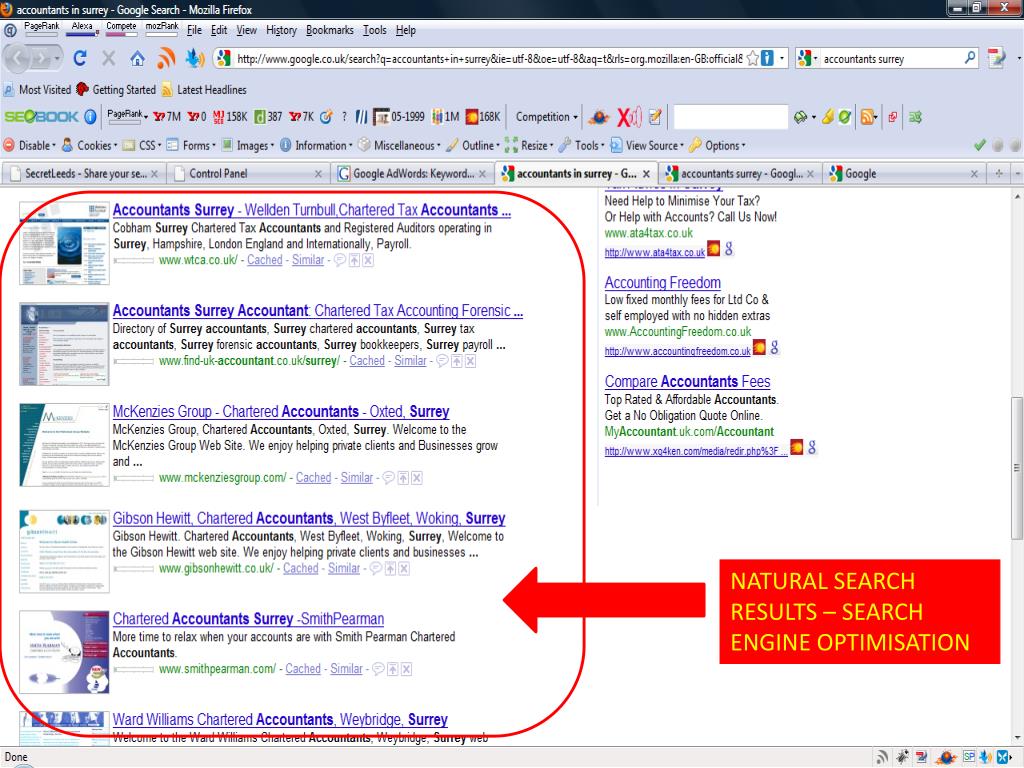Open the Images dropdown menu
Image resolution: width=1024 pixels, height=768 pixels.
248,145
